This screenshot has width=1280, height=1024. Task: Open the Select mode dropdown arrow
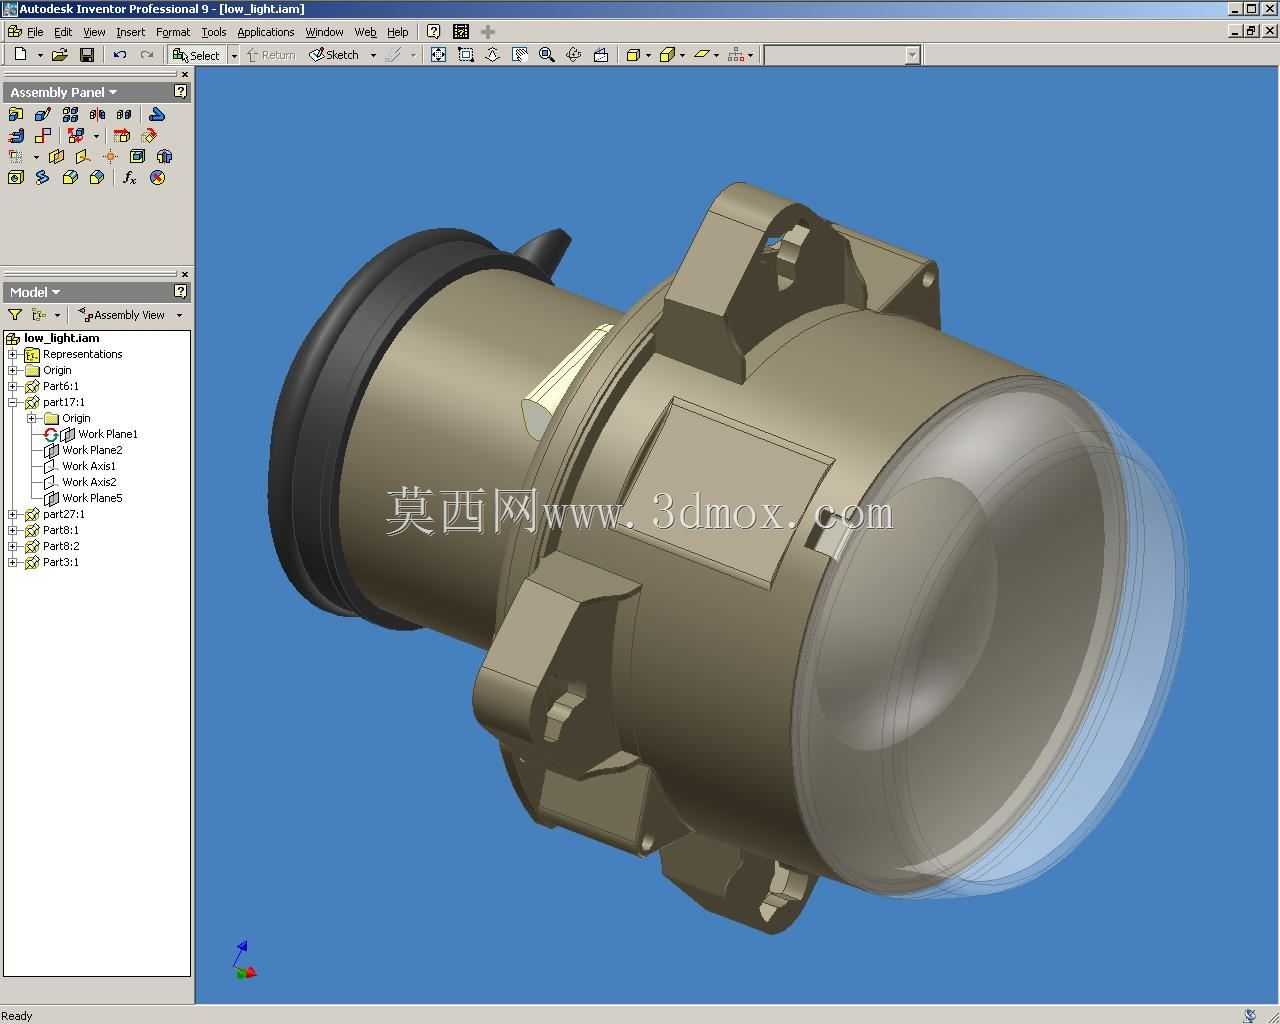click(234, 55)
